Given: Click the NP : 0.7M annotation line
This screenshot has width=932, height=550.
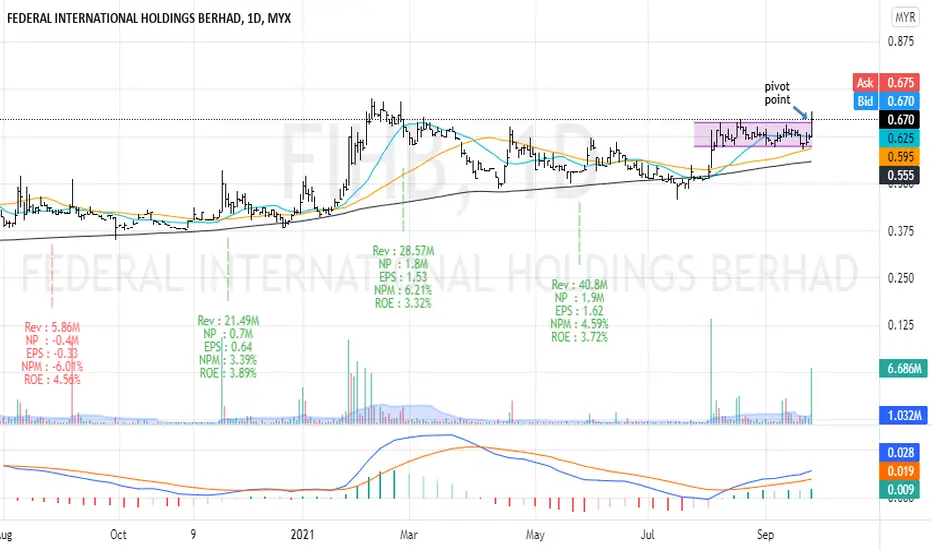Looking at the screenshot, I should click(x=228, y=334).
